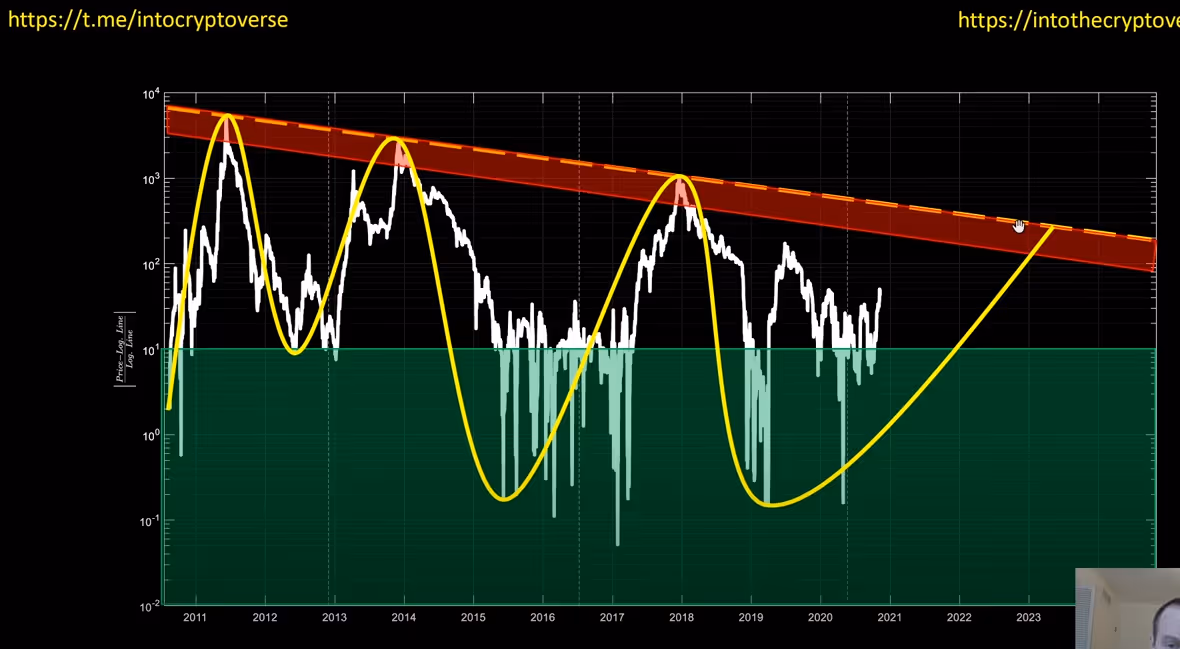Click the white line's endpoint in late 2020
The width and height of the screenshot is (1180, 649).
tap(880, 291)
